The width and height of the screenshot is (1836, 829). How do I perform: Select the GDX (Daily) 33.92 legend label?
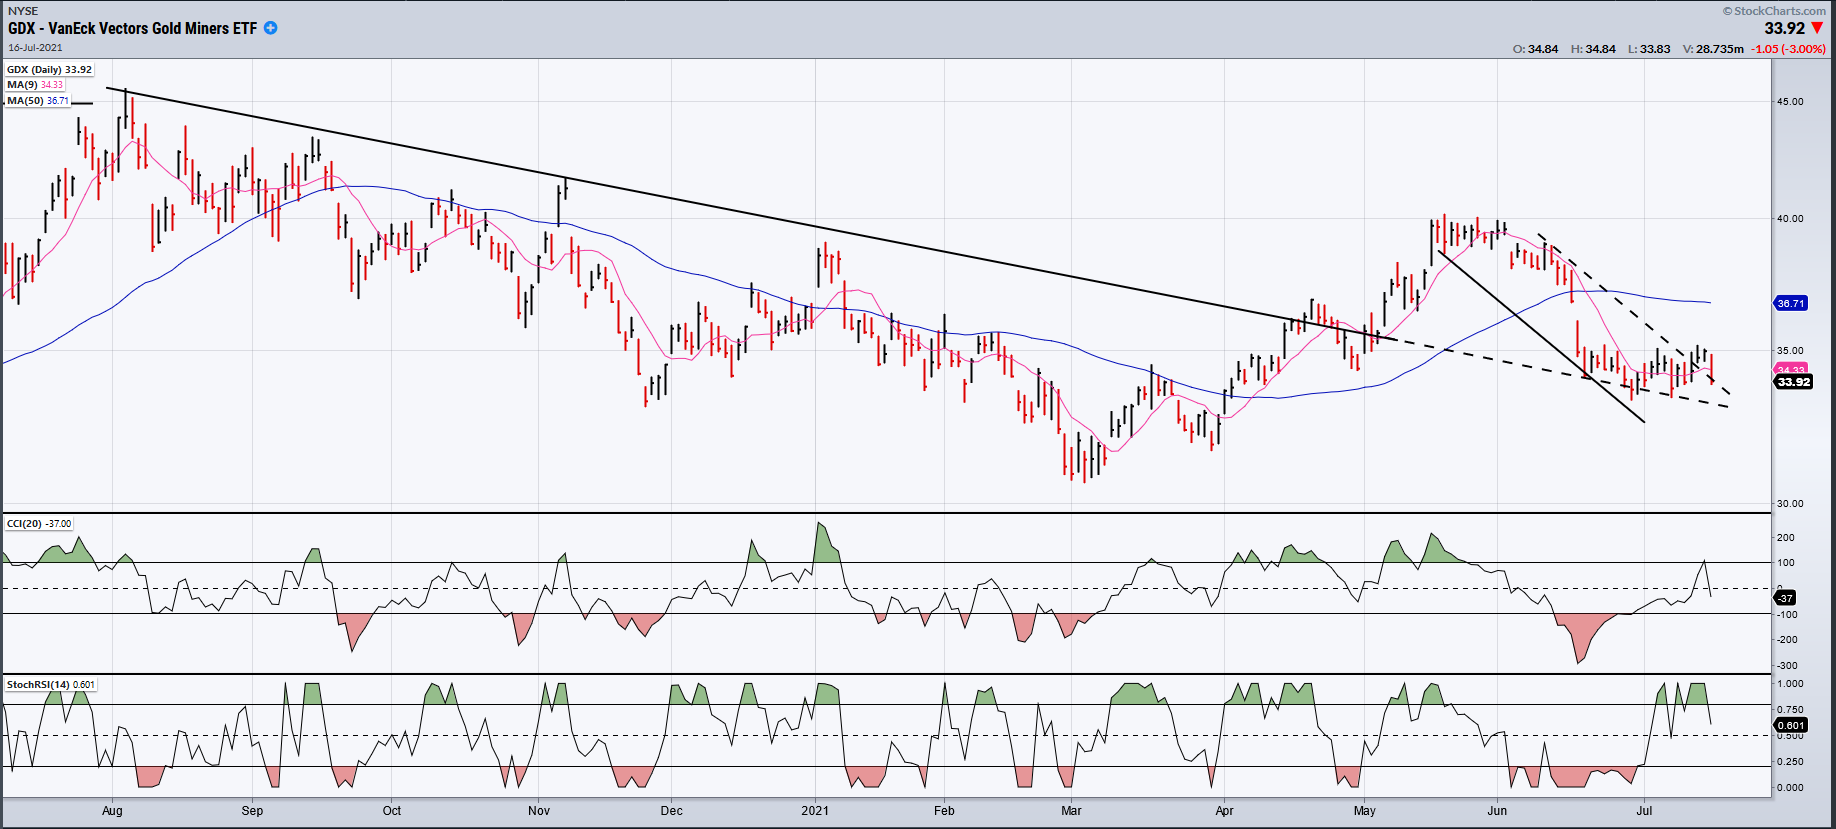coord(49,70)
